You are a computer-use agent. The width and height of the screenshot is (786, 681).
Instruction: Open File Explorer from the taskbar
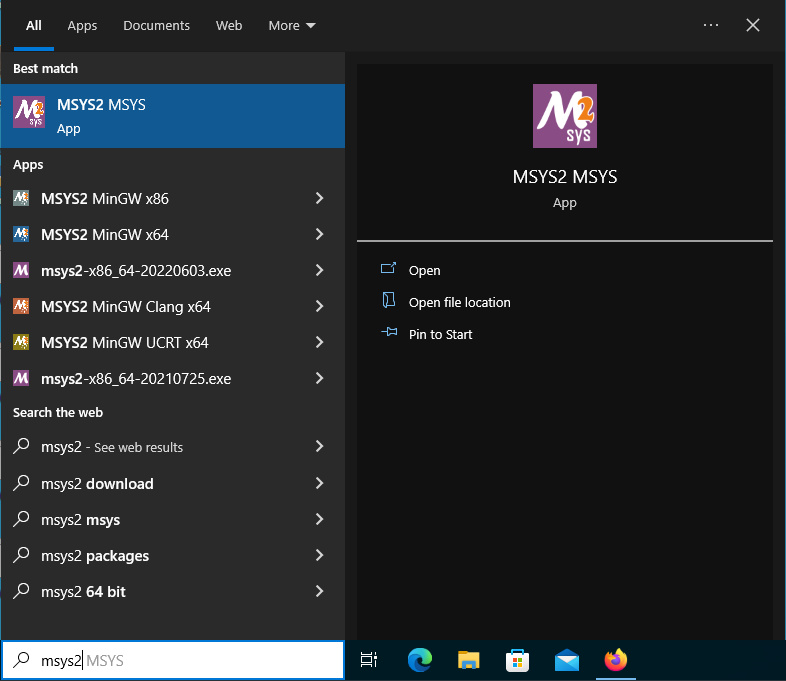tap(468, 660)
